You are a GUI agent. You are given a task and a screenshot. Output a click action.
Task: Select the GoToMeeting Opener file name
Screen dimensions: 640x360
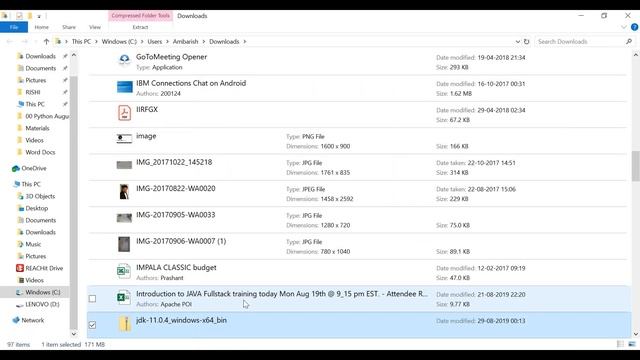171,57
